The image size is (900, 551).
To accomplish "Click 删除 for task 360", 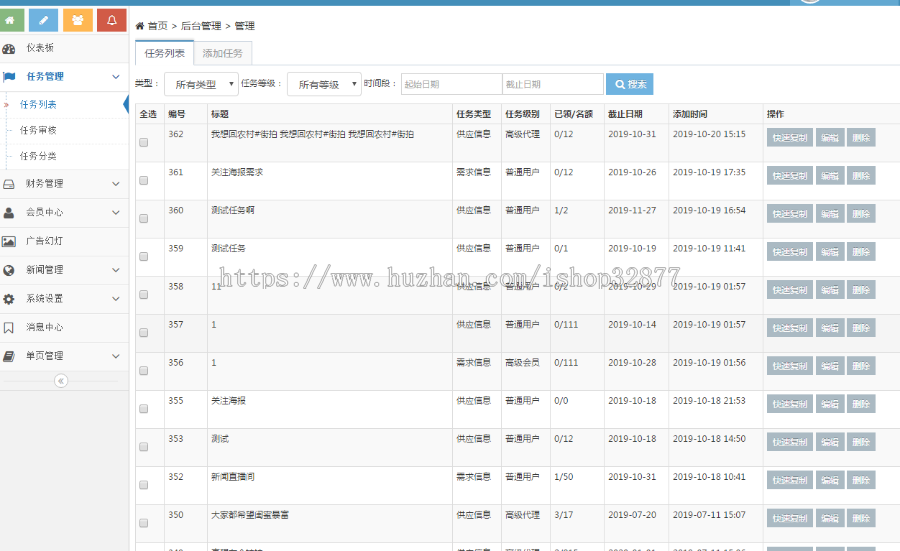I will click(861, 214).
